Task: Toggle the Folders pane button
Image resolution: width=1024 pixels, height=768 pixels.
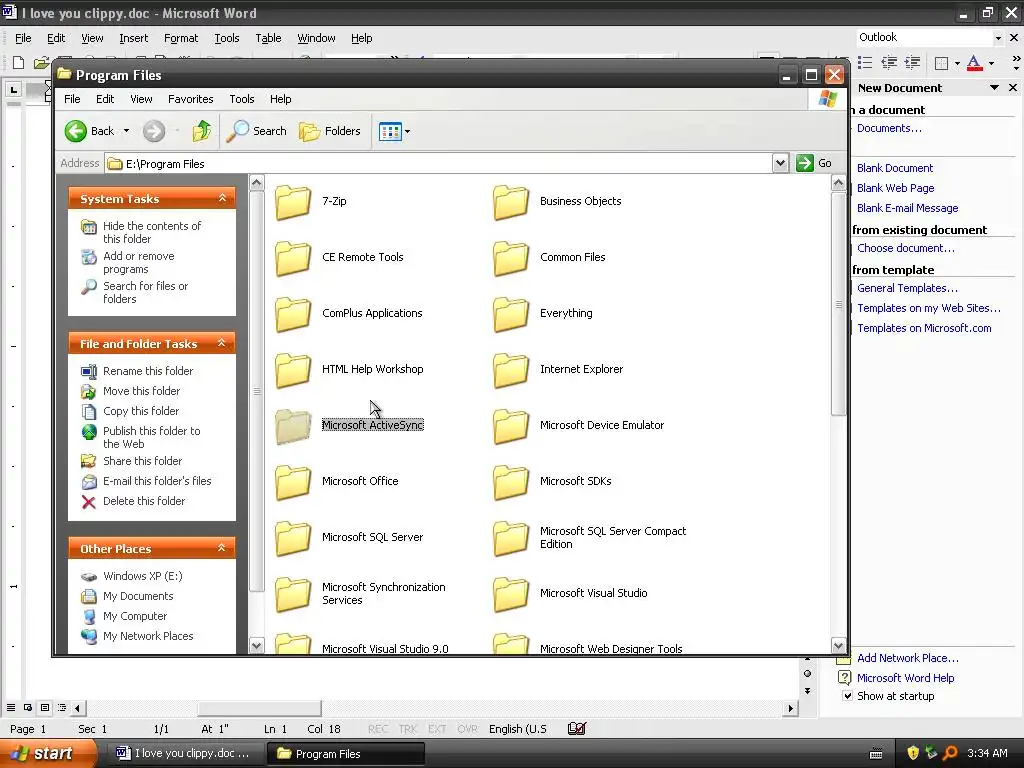Action: pos(330,131)
